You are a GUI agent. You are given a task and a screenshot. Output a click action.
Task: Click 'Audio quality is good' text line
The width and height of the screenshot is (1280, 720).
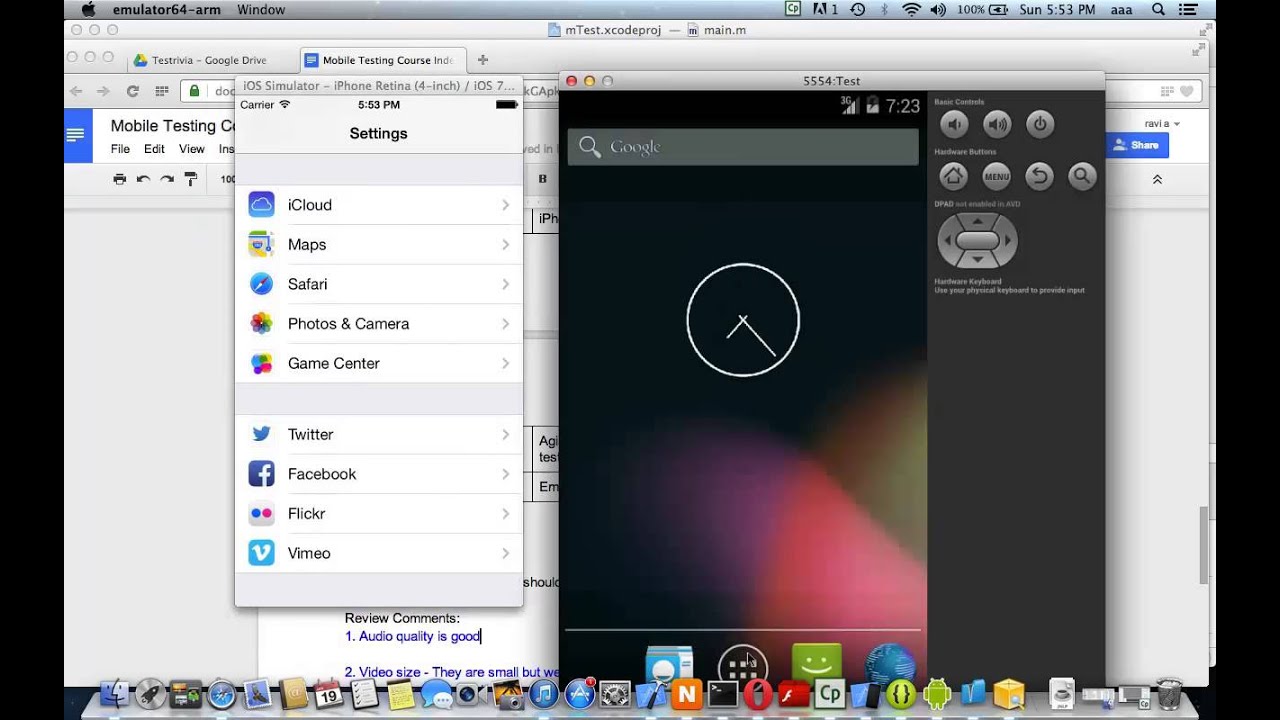pyautogui.click(x=413, y=636)
